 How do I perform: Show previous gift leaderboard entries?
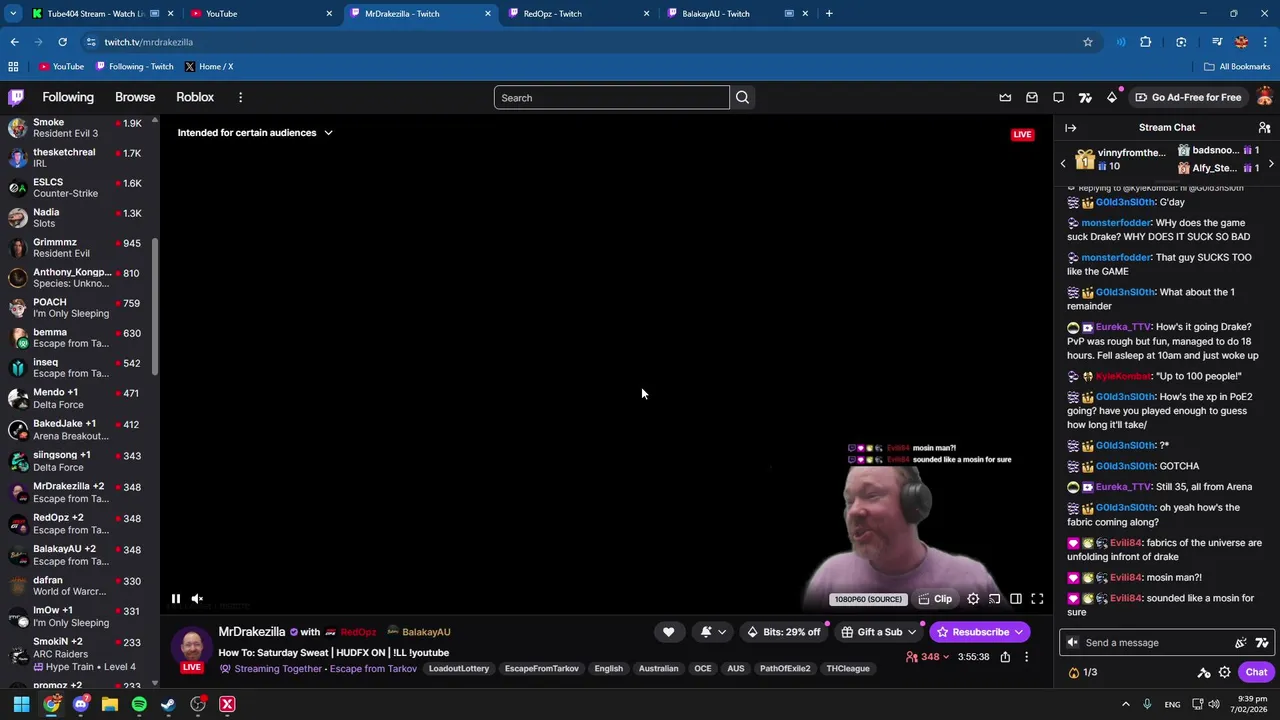click(1063, 164)
